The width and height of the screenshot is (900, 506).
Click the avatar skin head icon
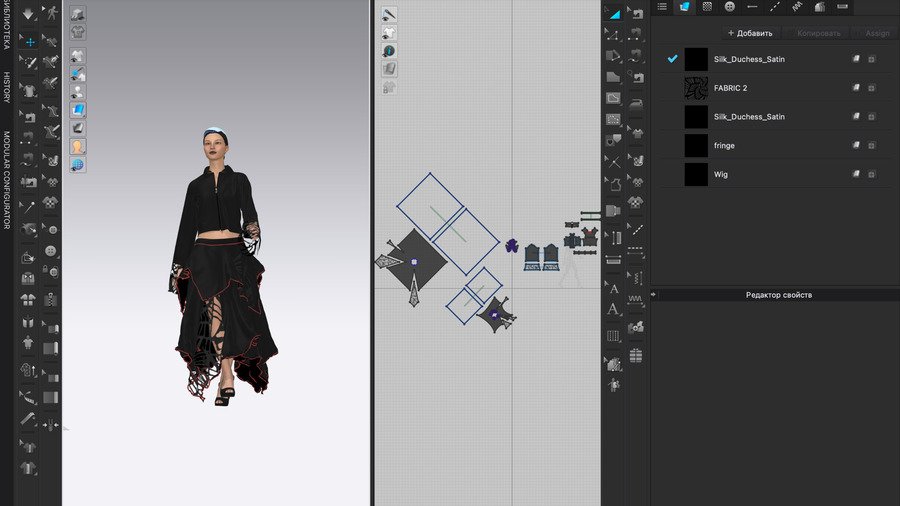click(x=77, y=146)
